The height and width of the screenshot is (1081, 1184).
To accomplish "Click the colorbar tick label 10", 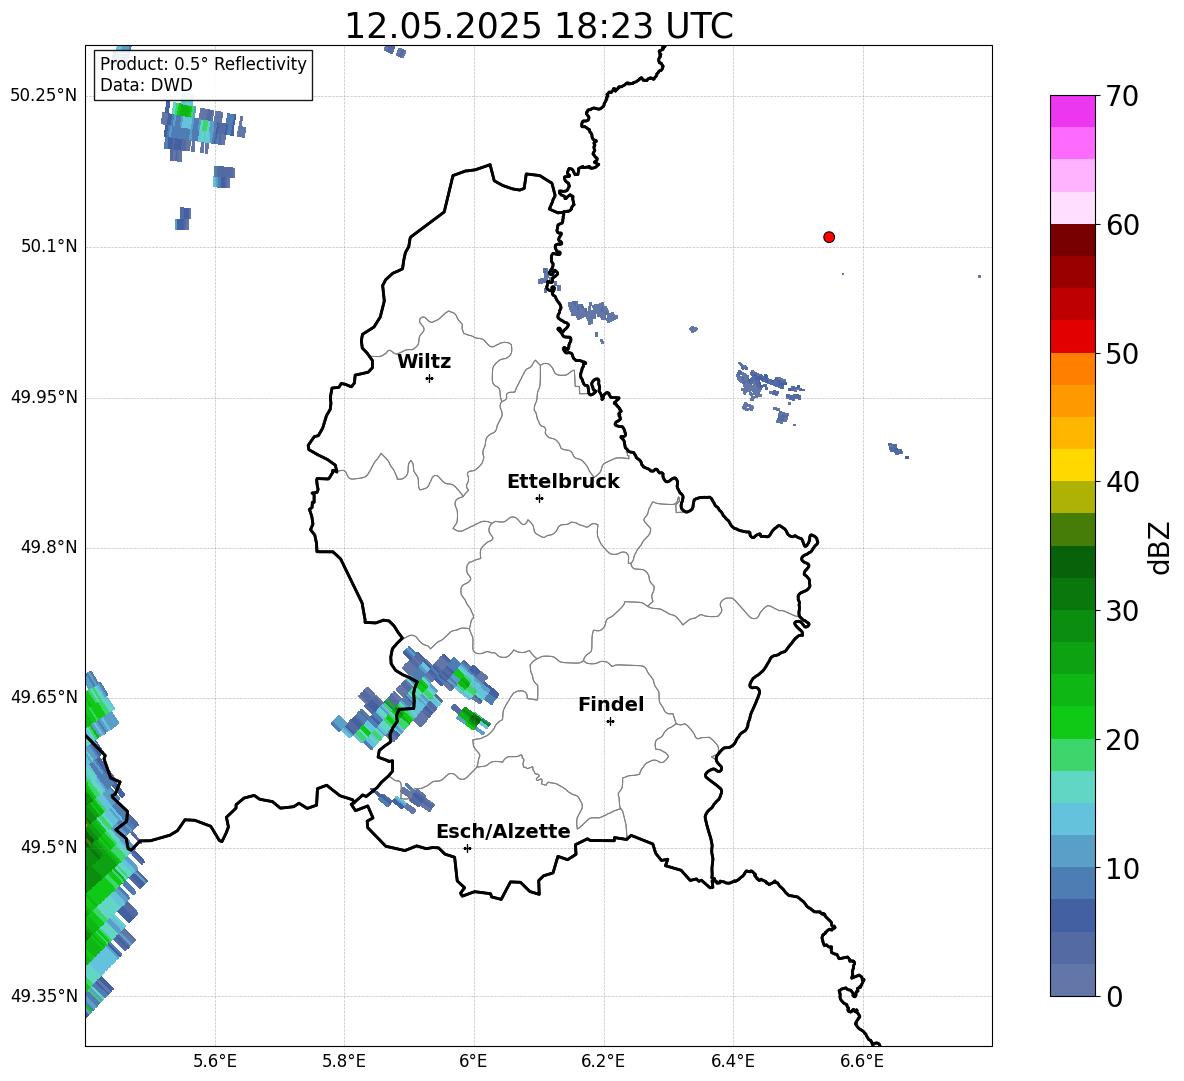I will click(x=1123, y=868).
